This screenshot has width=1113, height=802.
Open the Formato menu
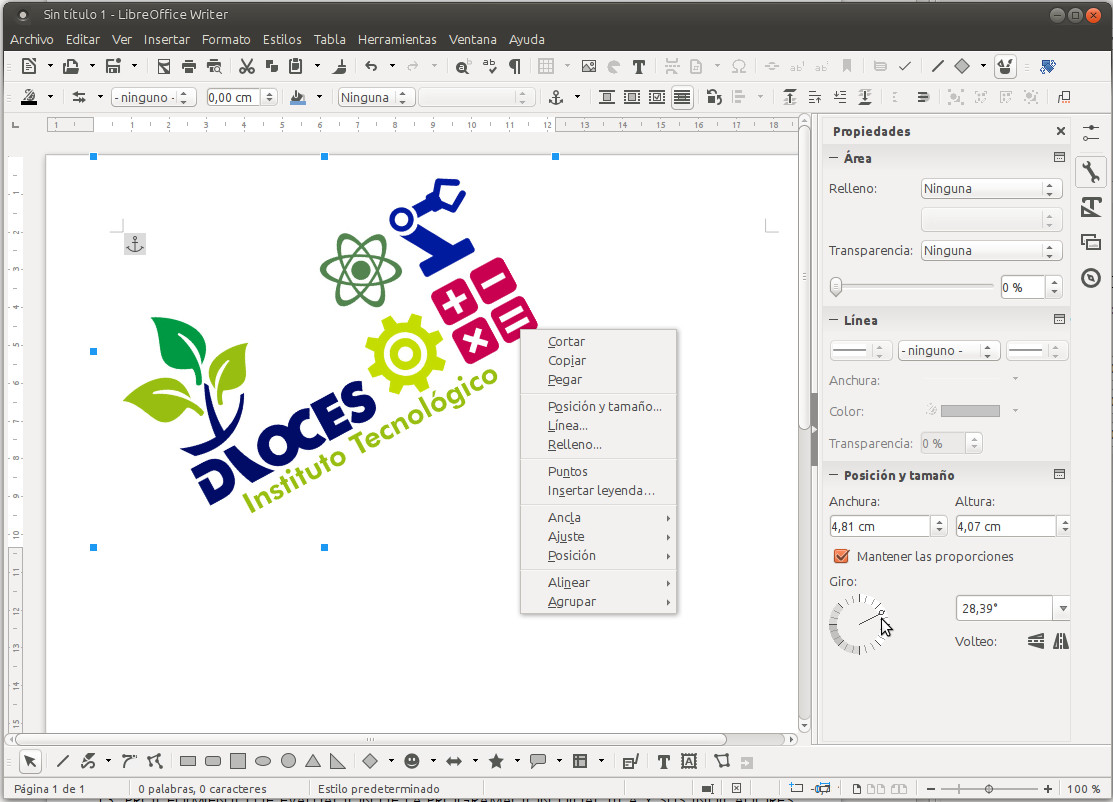click(x=226, y=40)
